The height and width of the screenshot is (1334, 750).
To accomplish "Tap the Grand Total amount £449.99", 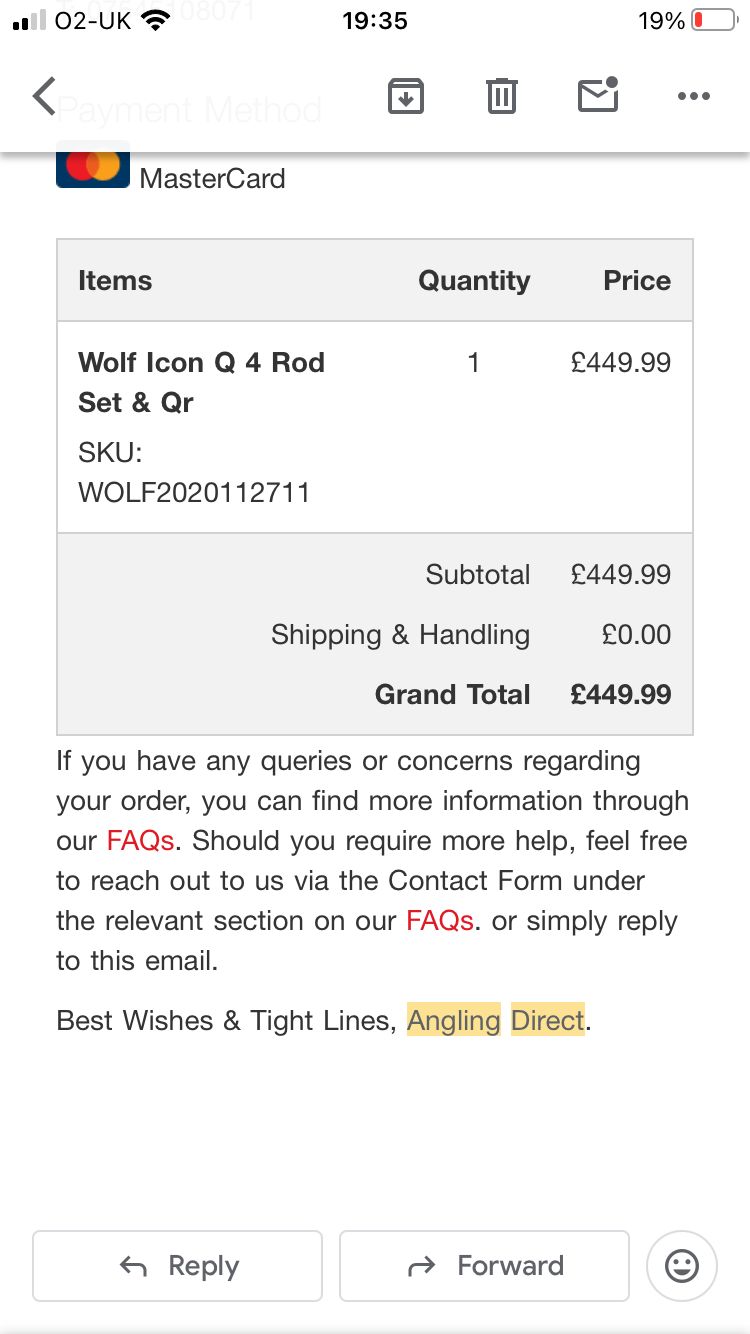I will 620,695.
